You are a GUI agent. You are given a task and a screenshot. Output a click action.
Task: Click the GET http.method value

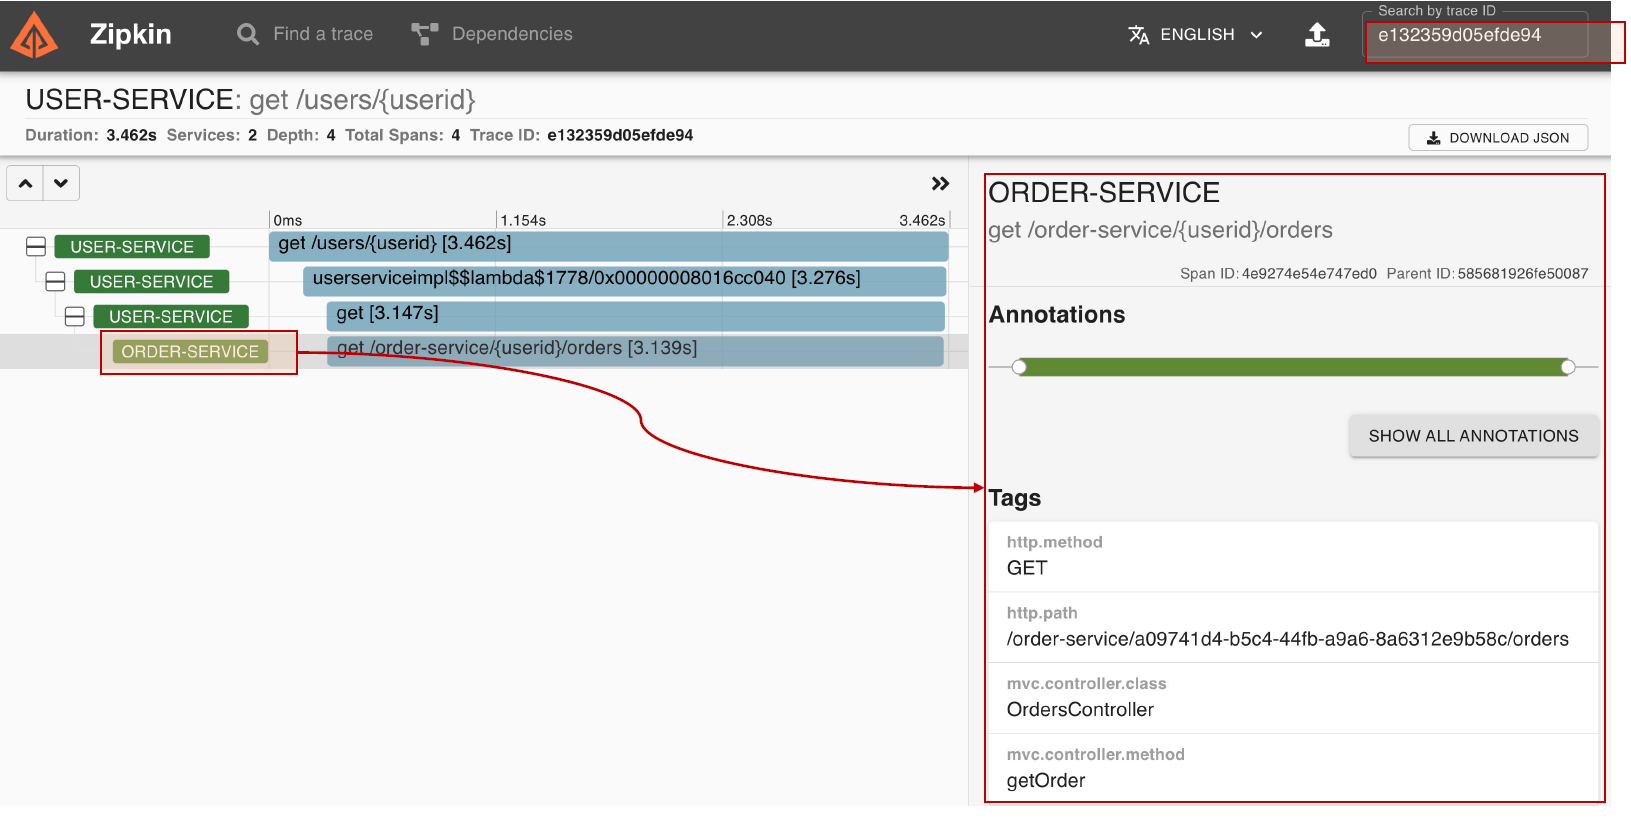(1027, 568)
